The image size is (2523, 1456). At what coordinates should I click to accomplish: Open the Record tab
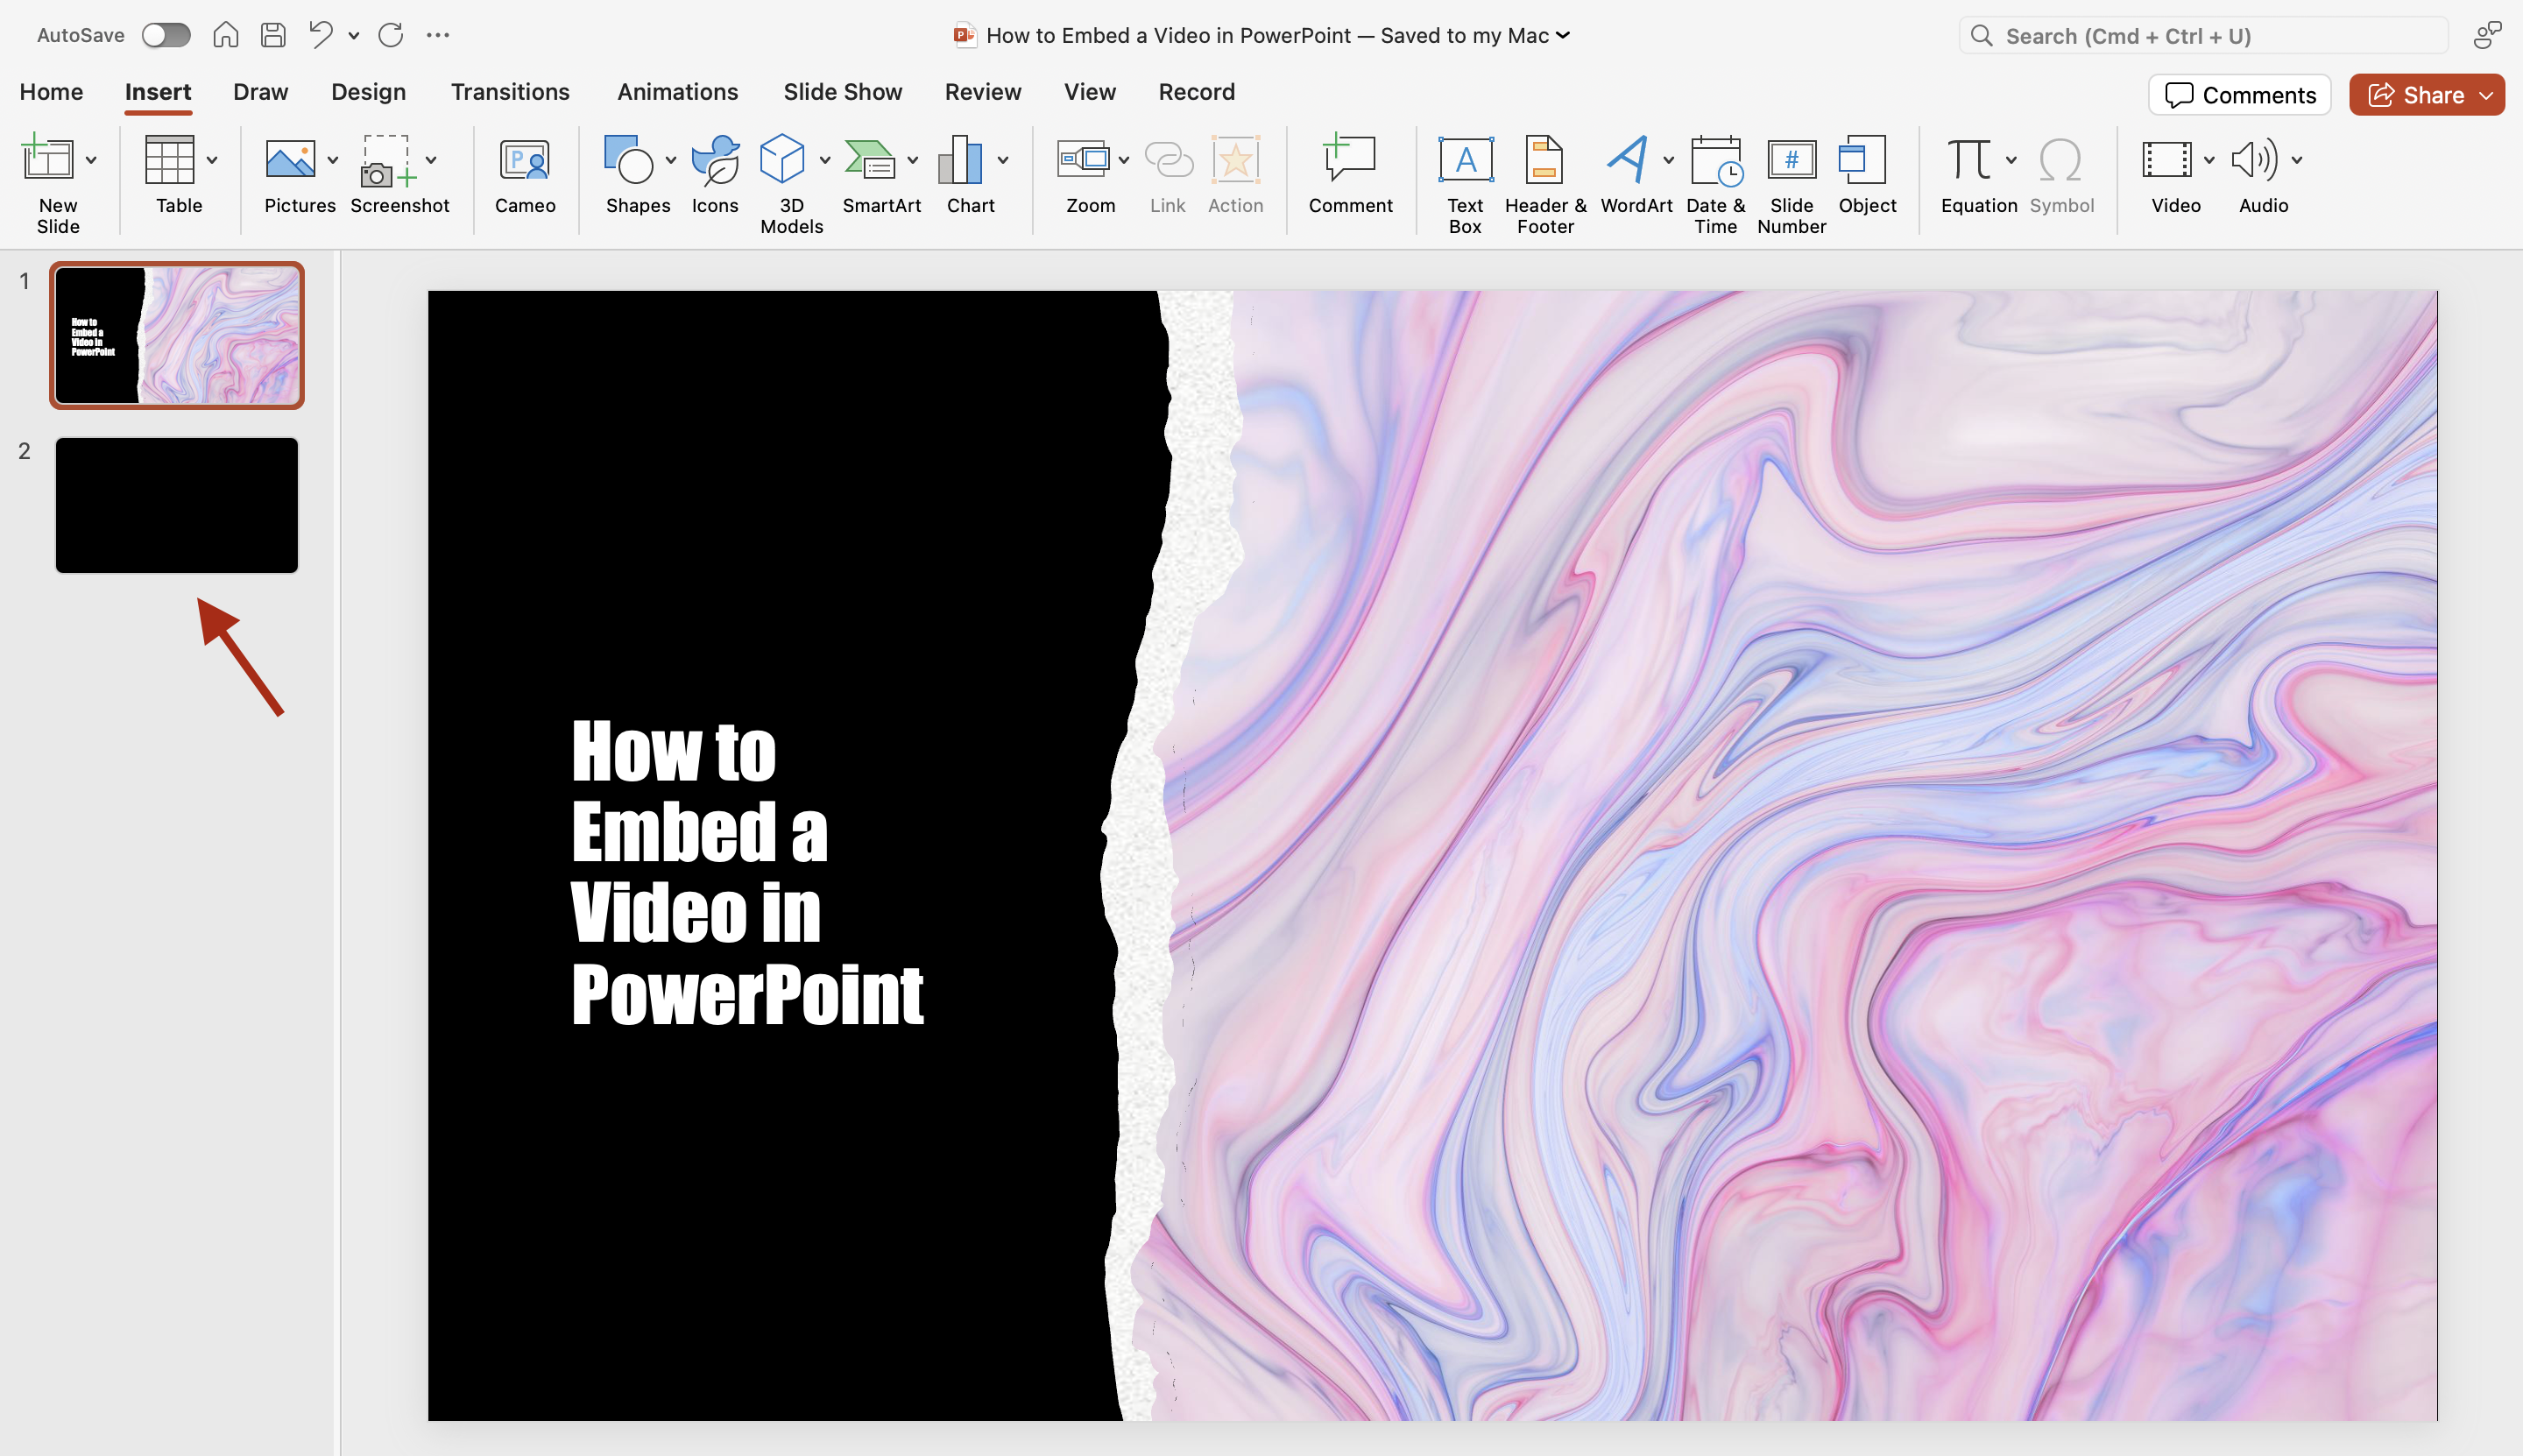(x=1196, y=91)
